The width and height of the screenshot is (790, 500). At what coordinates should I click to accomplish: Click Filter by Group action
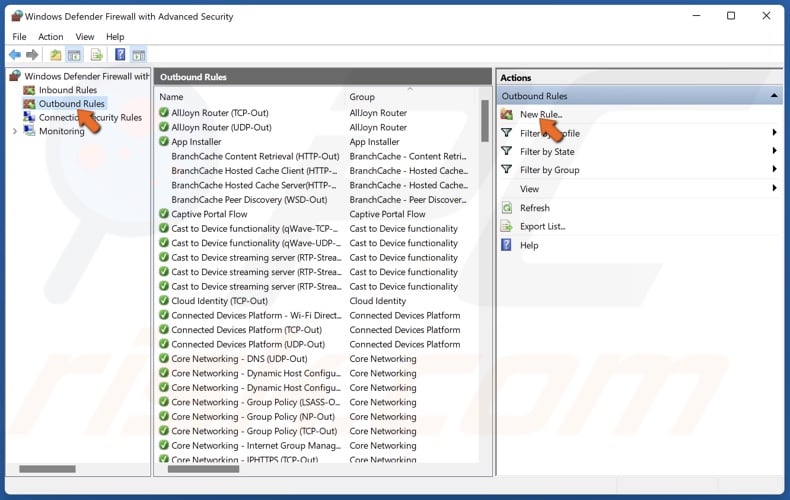(550, 170)
